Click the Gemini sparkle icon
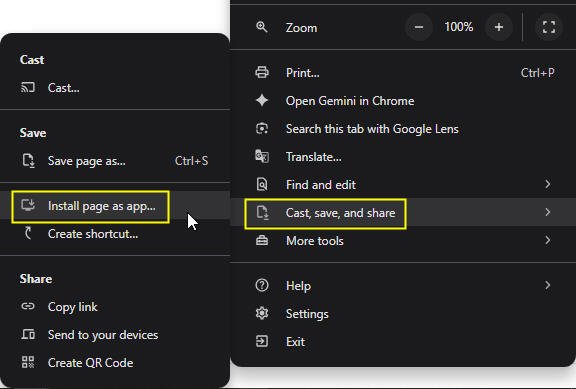The width and height of the screenshot is (576, 389). point(262,100)
